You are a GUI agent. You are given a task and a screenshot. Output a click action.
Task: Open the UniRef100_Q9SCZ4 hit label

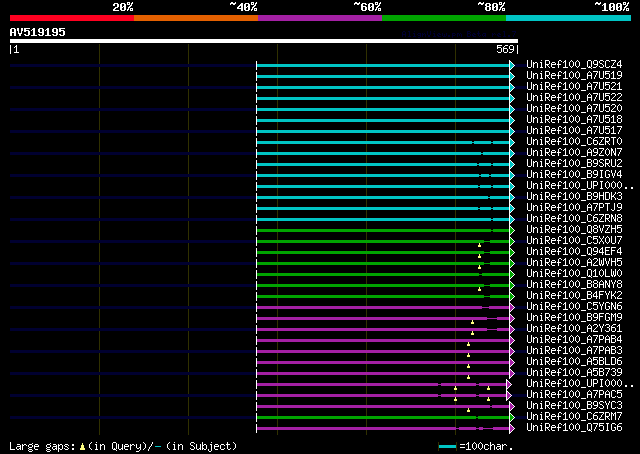tap(574, 65)
